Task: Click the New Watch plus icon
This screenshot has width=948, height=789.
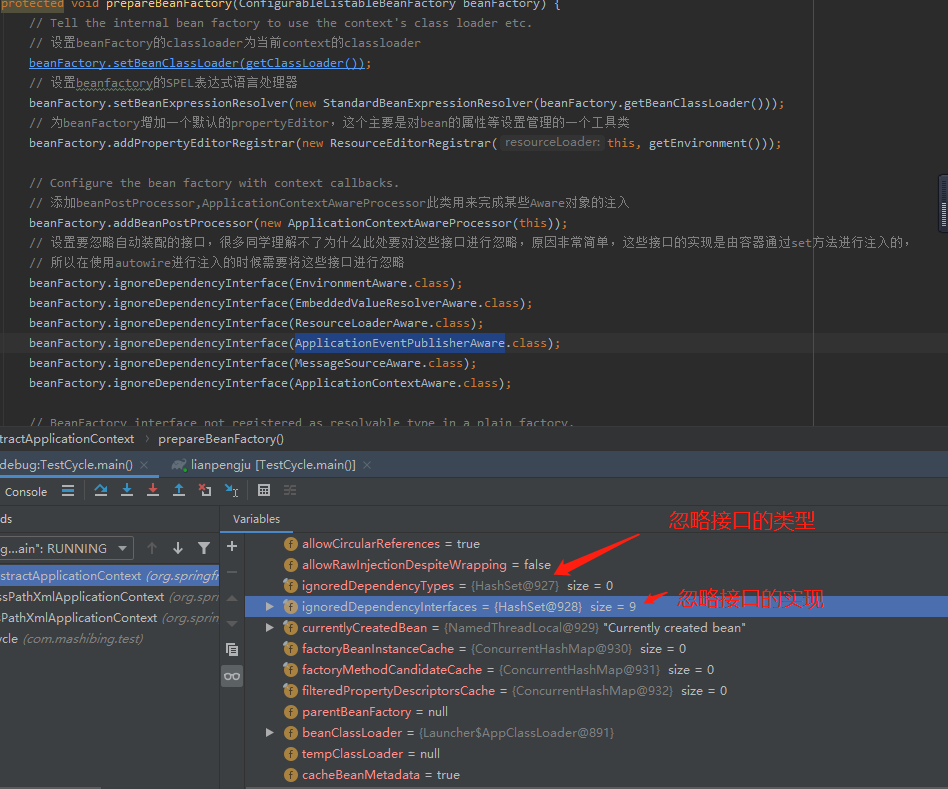Action: tap(232, 547)
